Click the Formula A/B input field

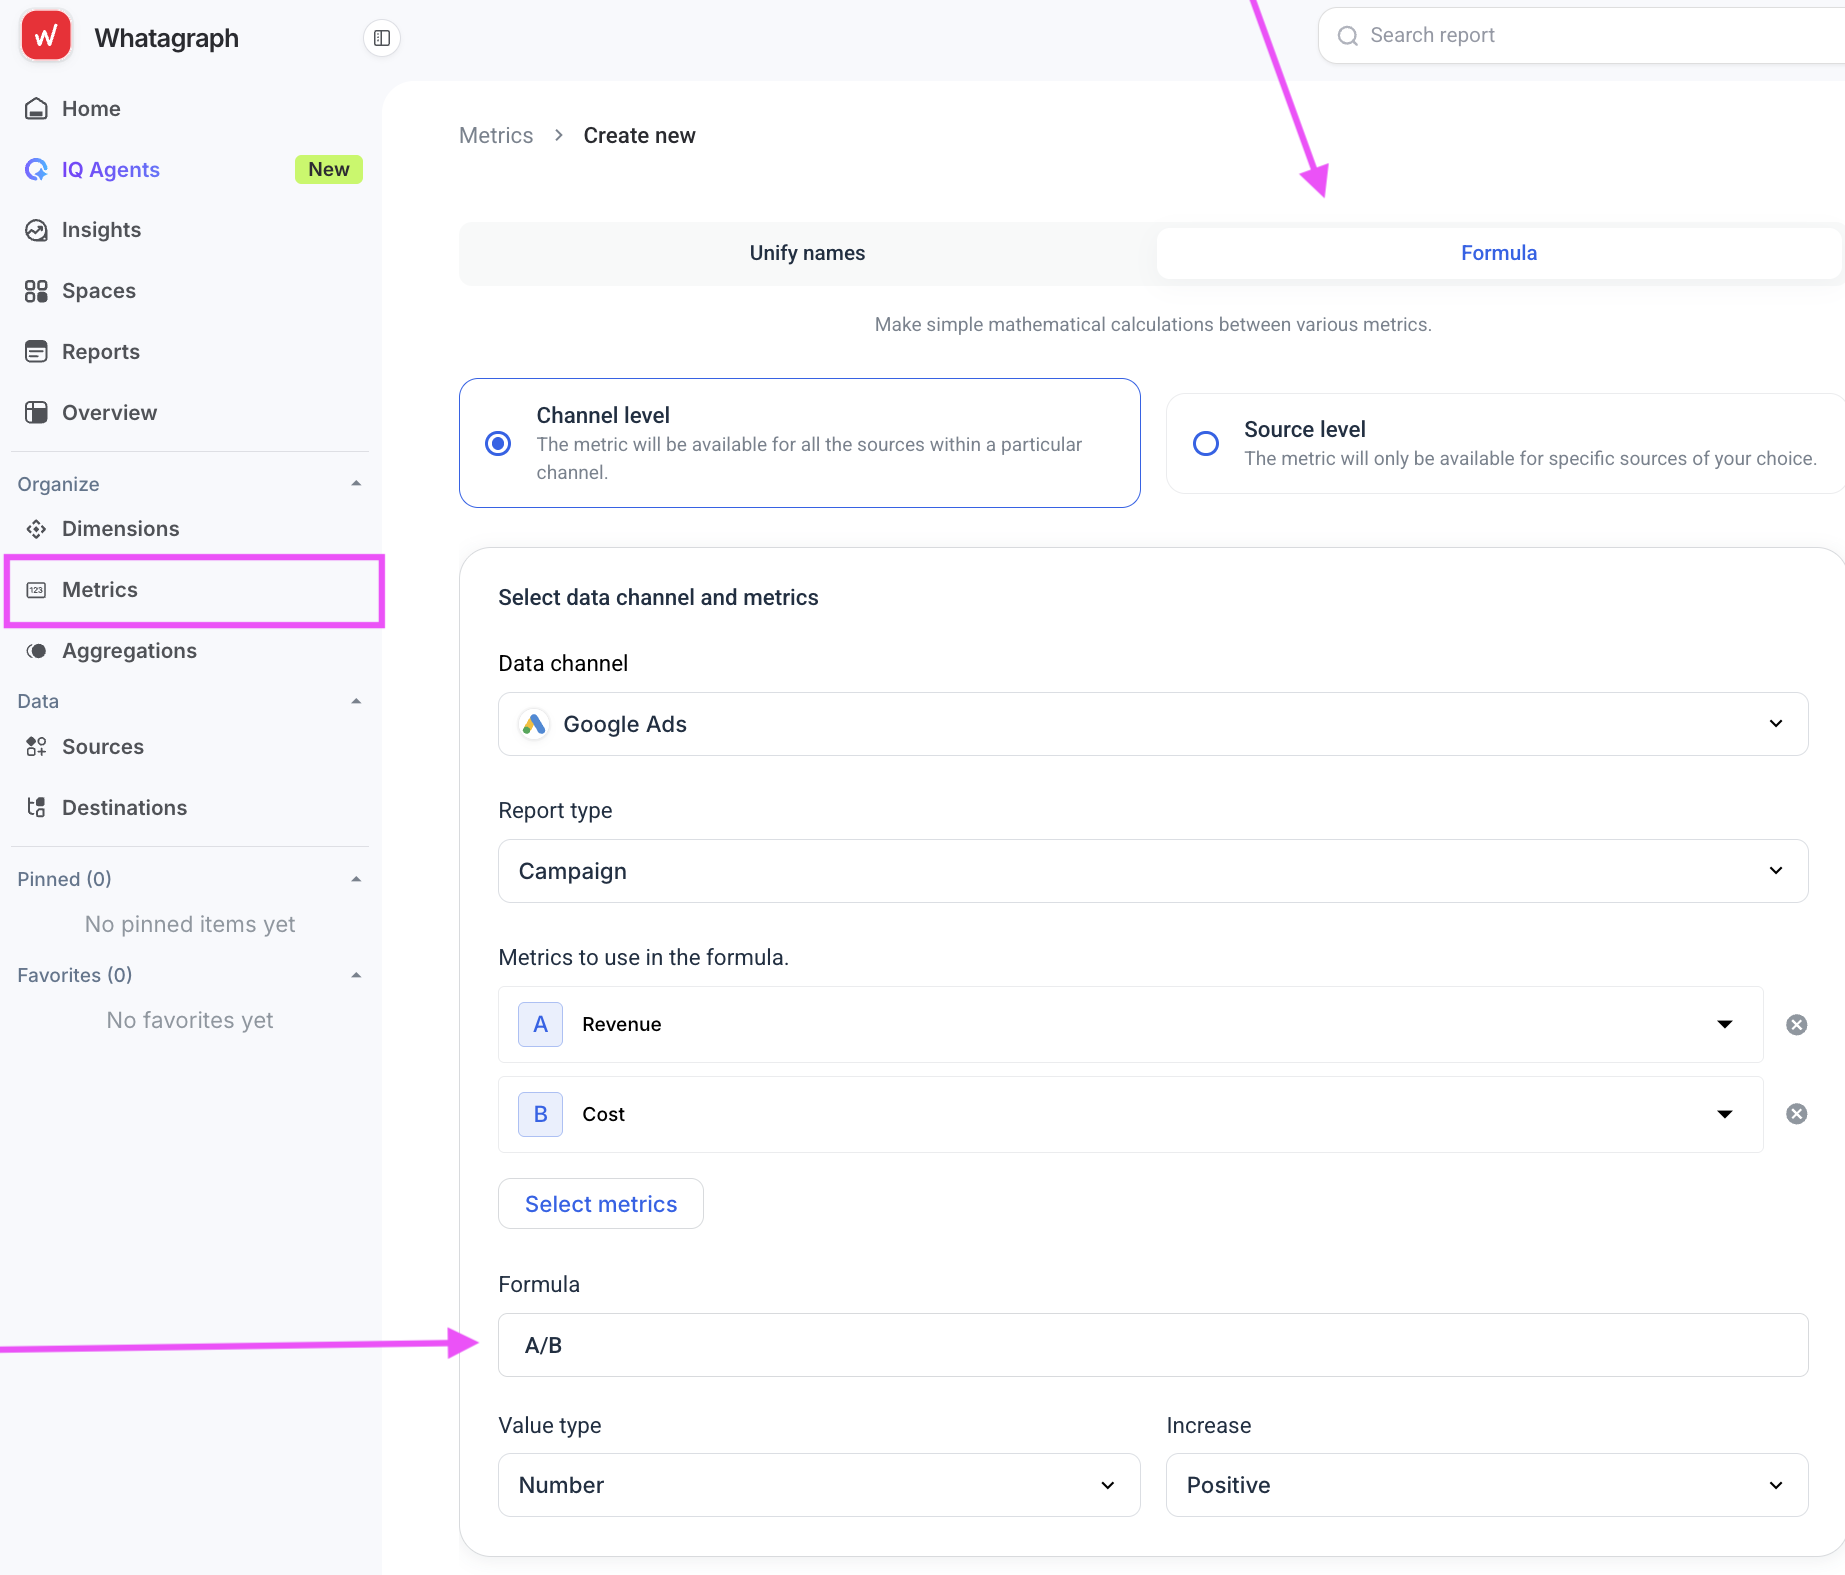pos(1153,1345)
